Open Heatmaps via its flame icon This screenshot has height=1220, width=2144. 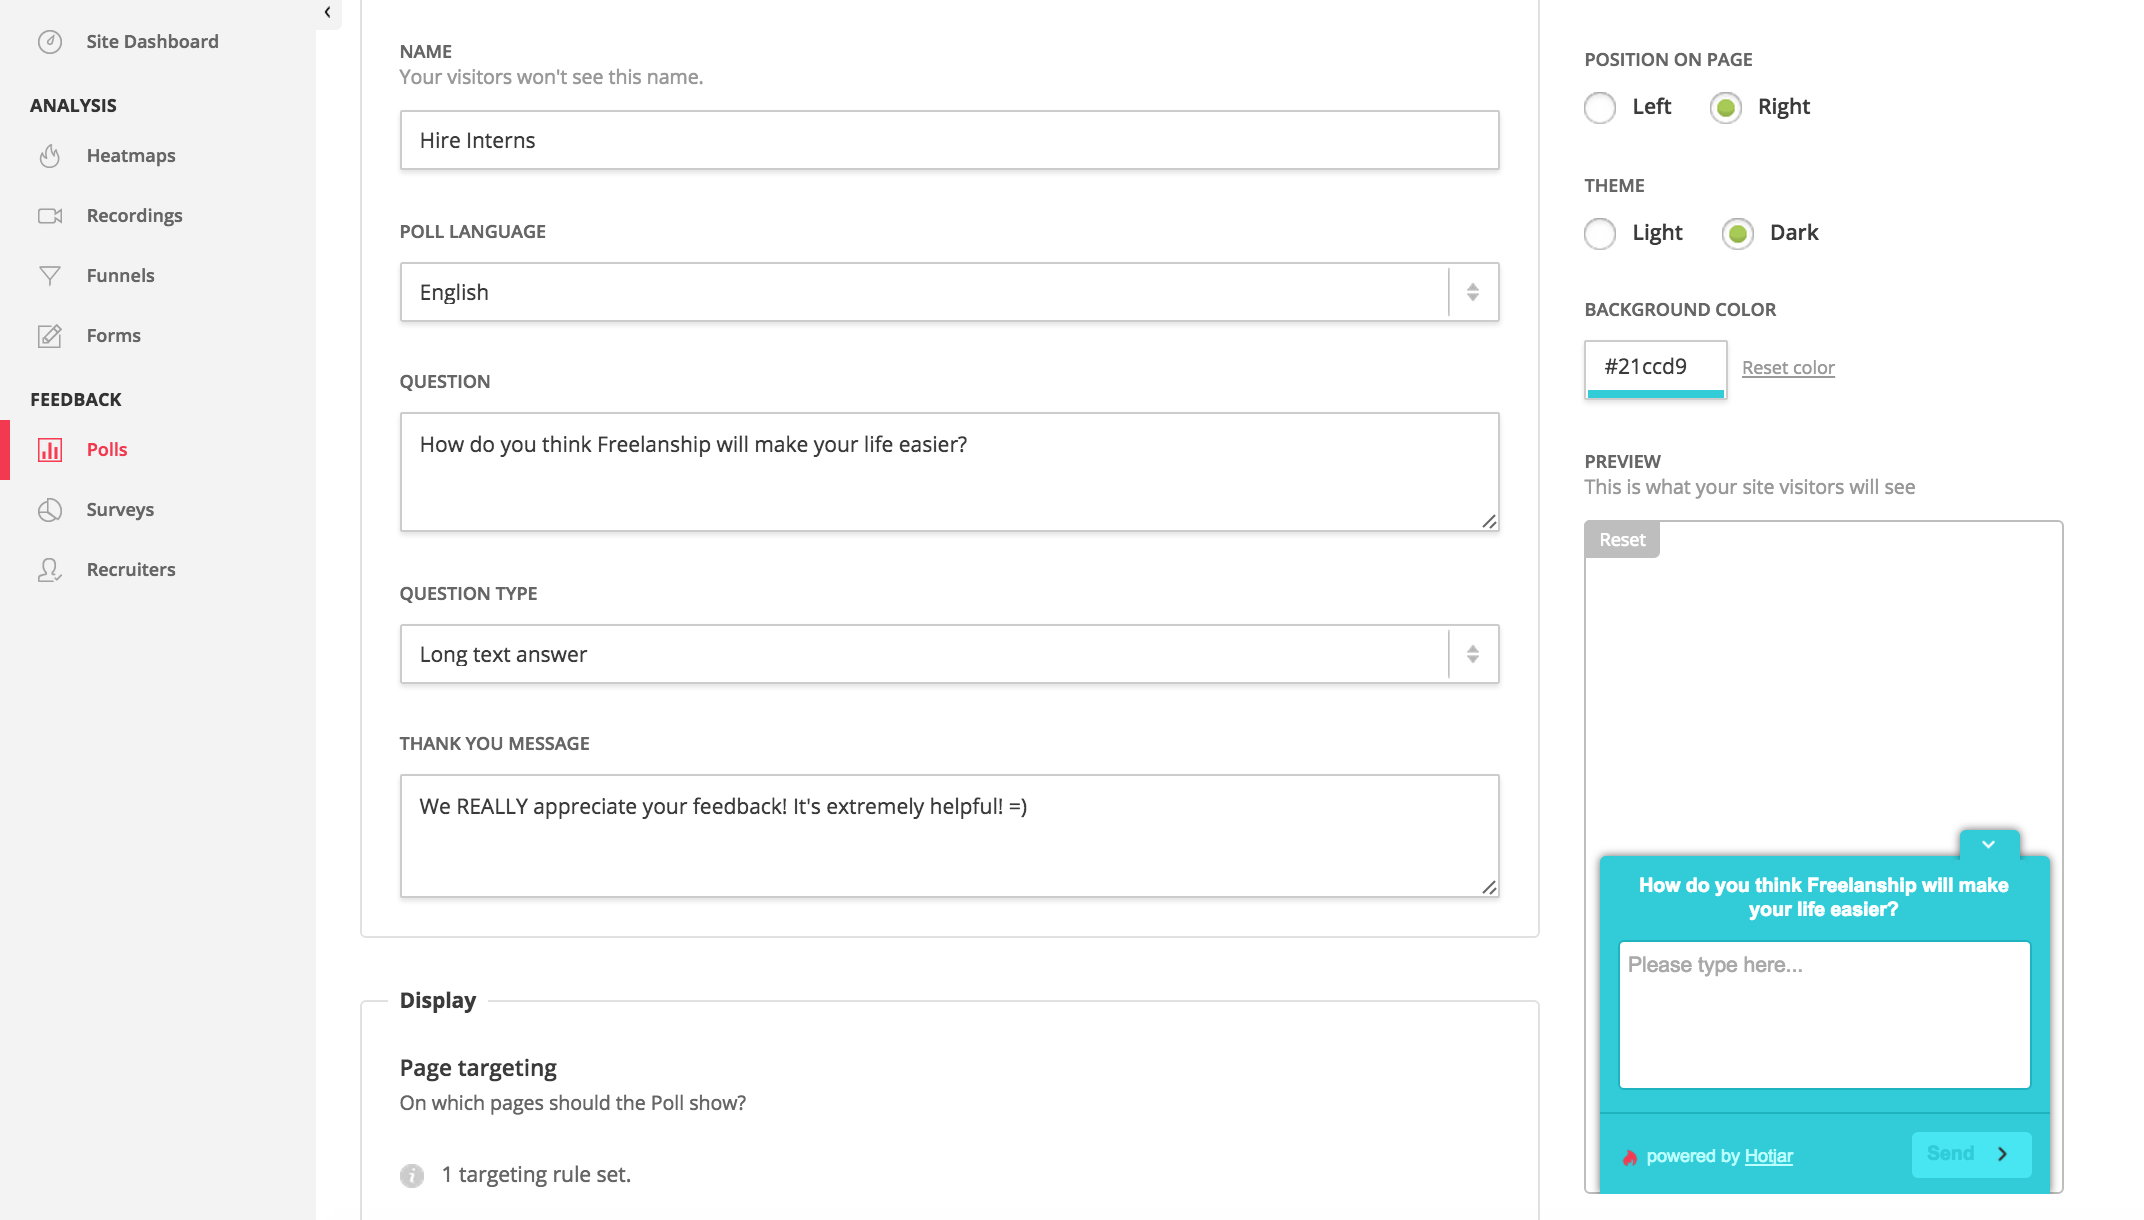50,156
